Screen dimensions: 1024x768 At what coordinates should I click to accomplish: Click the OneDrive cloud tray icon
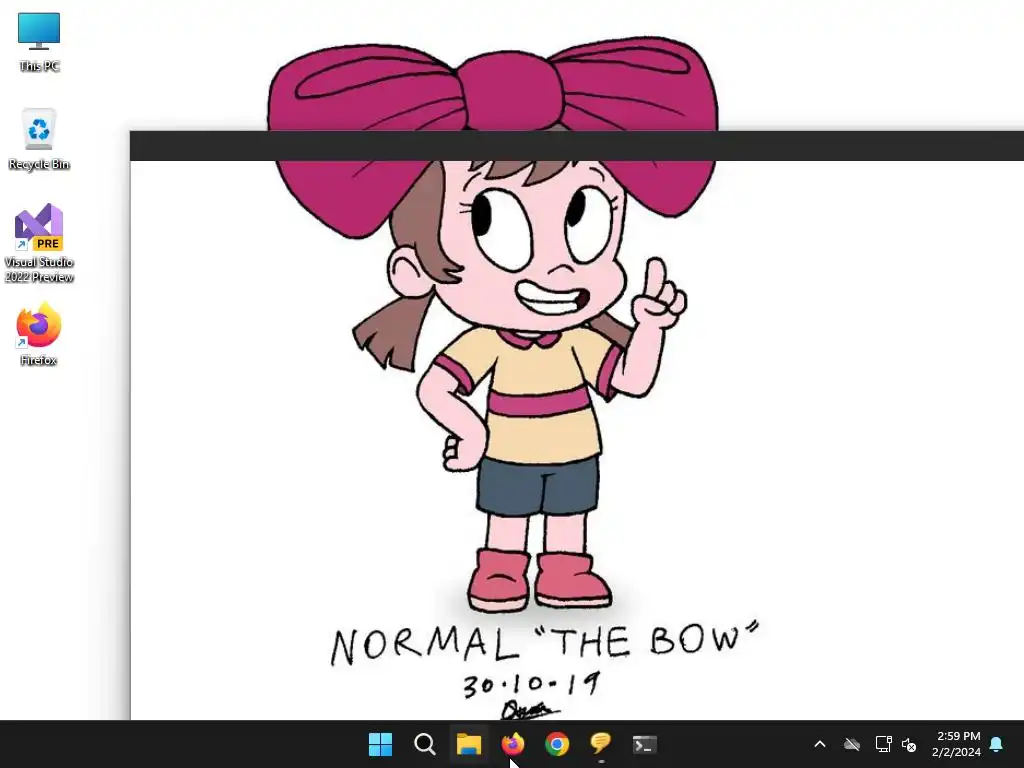tap(852, 744)
